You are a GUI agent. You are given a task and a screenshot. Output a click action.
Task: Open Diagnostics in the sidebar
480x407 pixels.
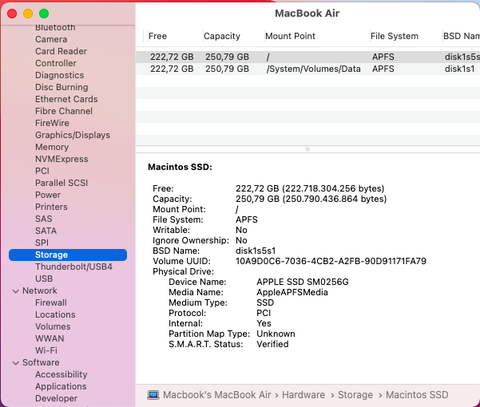pyautogui.click(x=60, y=75)
